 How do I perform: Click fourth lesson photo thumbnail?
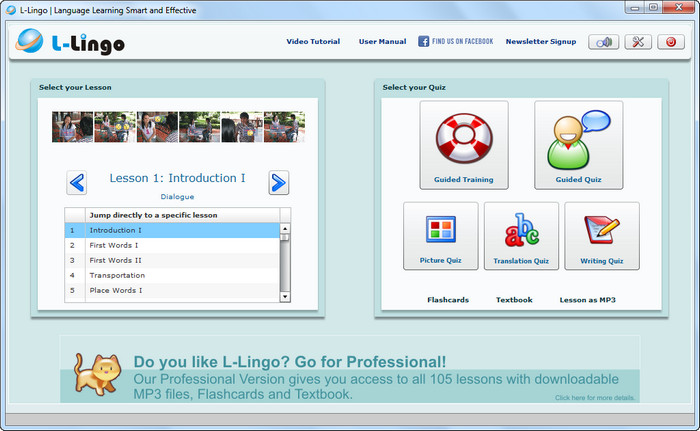[x=200, y=127]
